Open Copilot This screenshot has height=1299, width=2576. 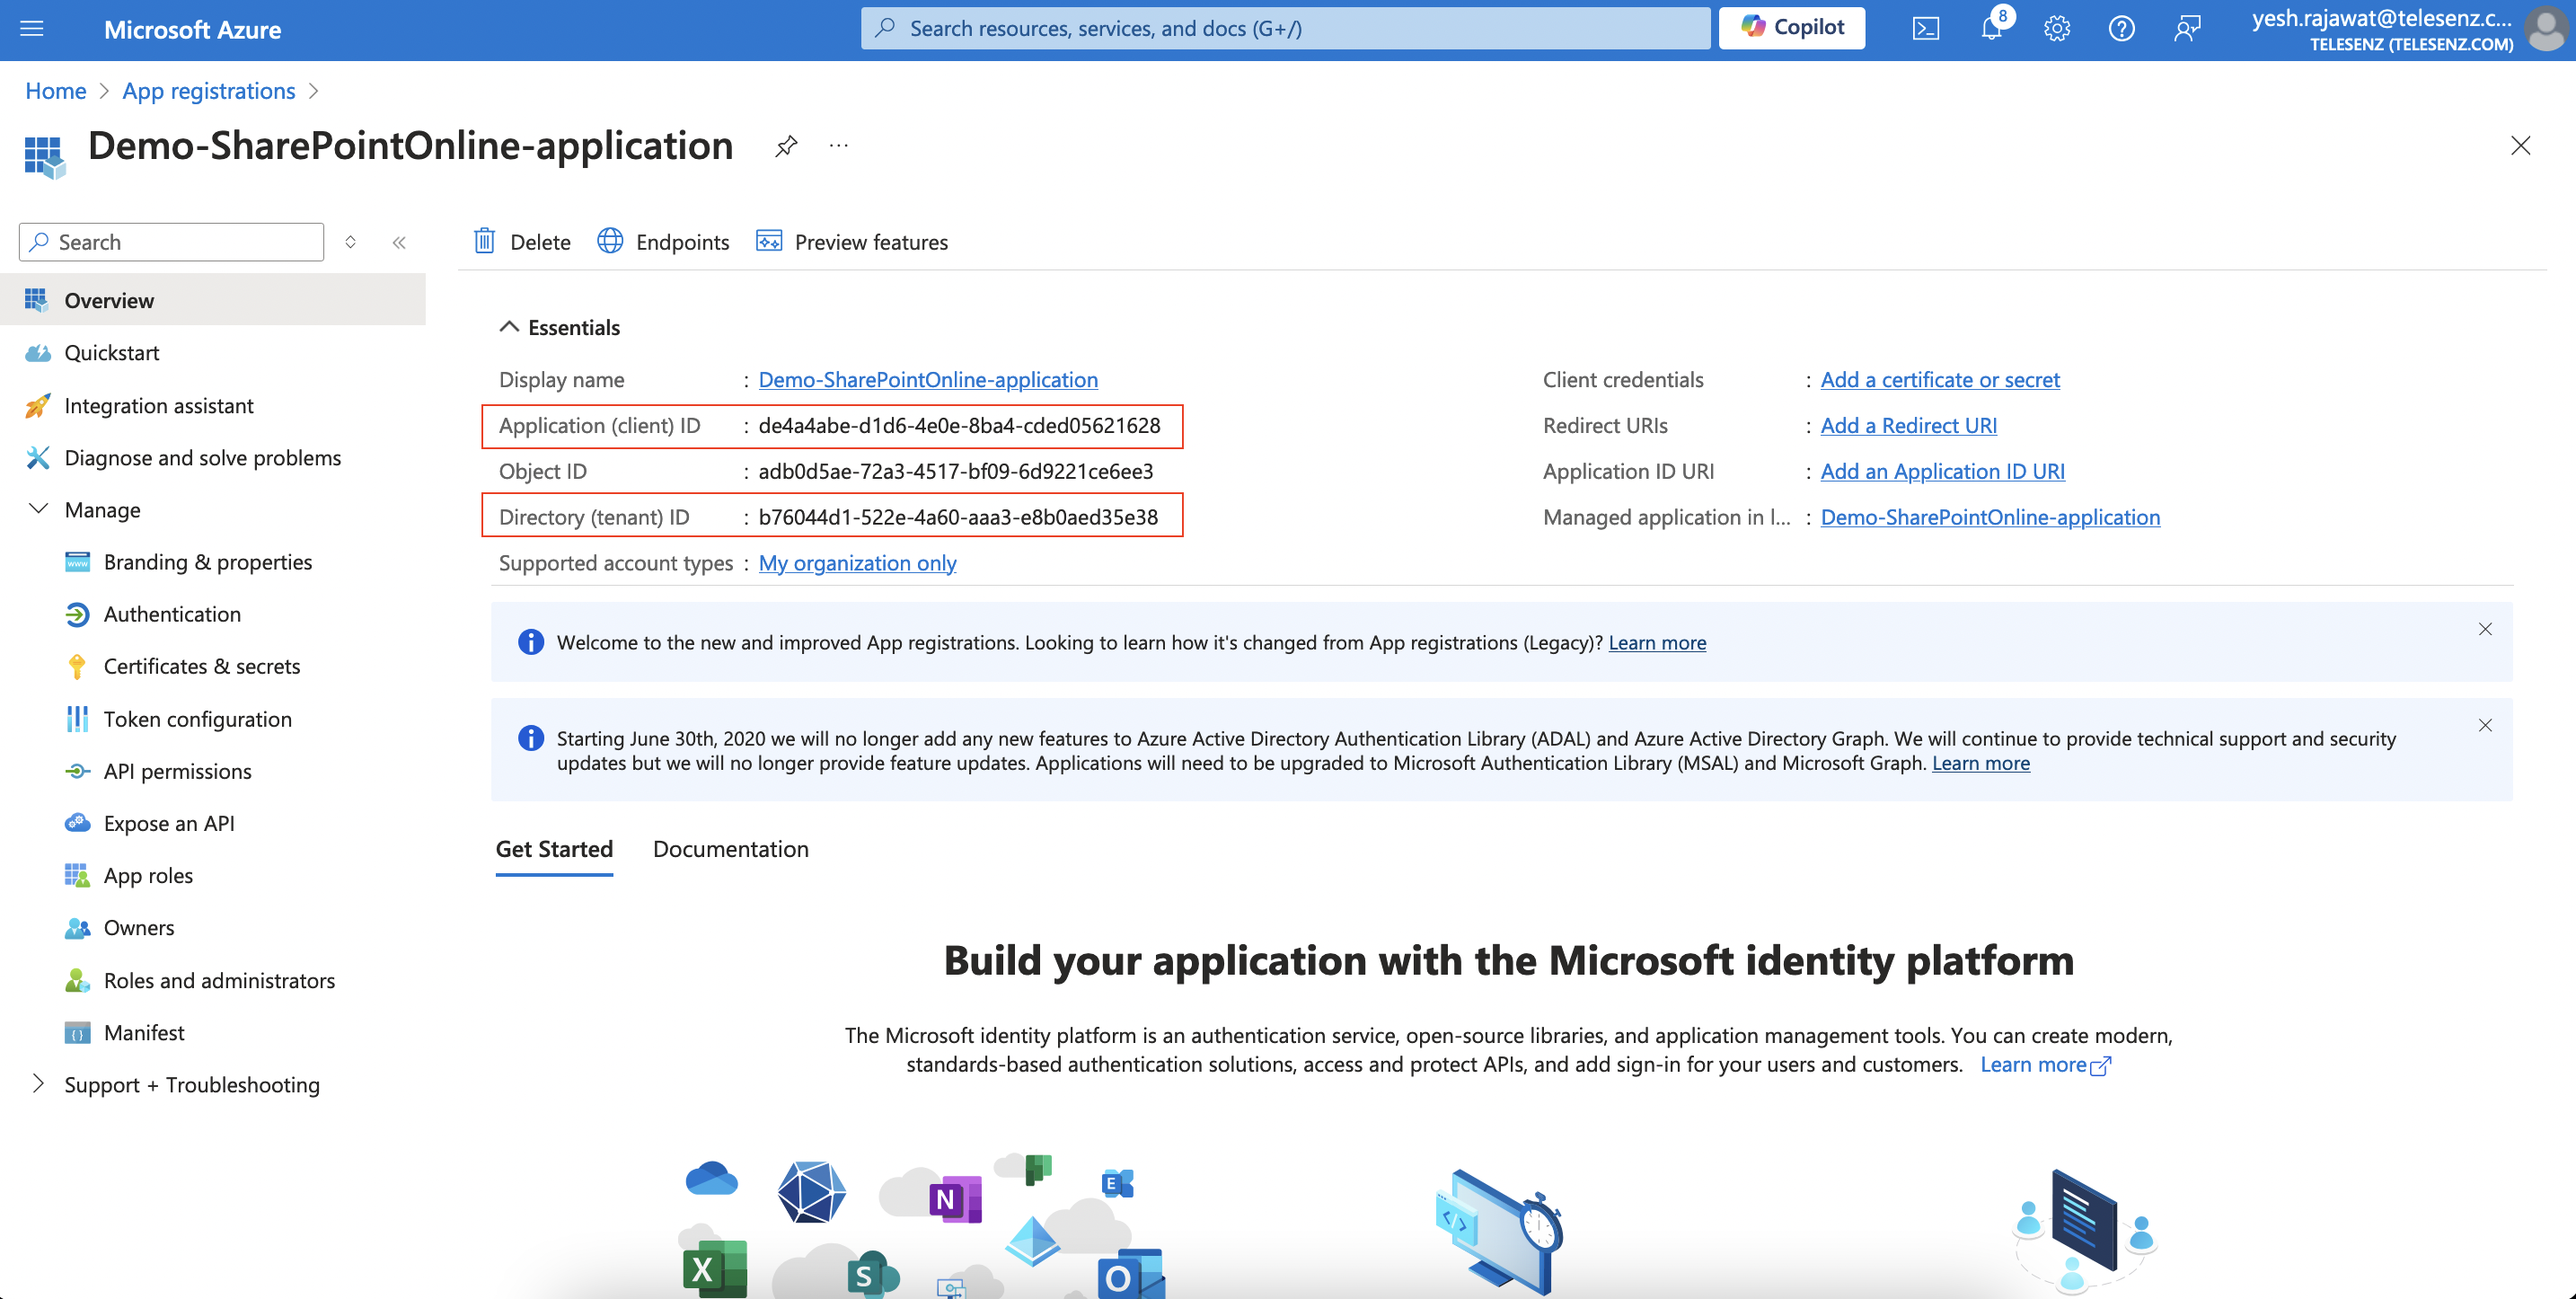point(1791,28)
